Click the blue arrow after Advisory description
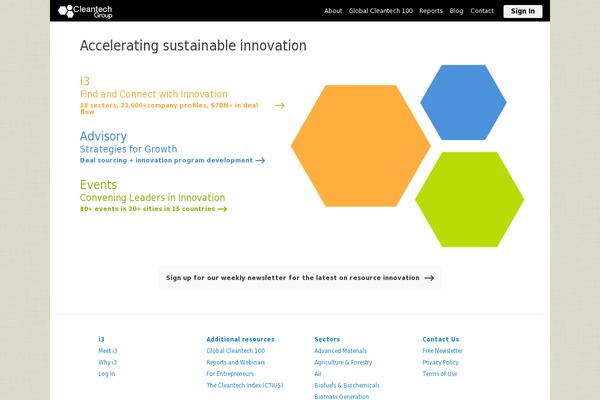600x400 pixels. tap(260, 160)
